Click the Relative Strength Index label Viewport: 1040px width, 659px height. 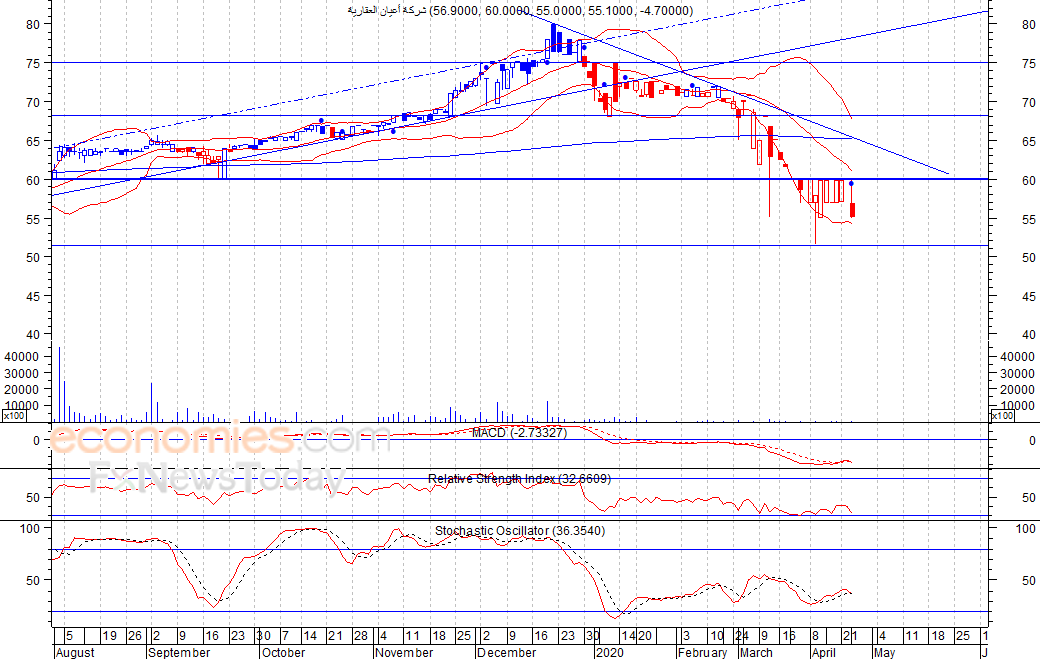(519, 479)
